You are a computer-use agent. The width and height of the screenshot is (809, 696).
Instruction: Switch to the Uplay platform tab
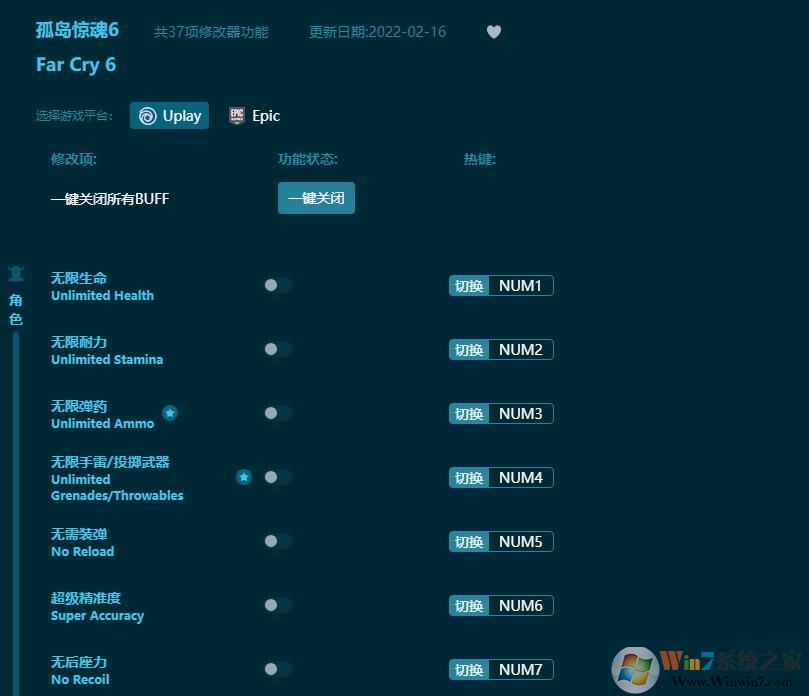[169, 115]
